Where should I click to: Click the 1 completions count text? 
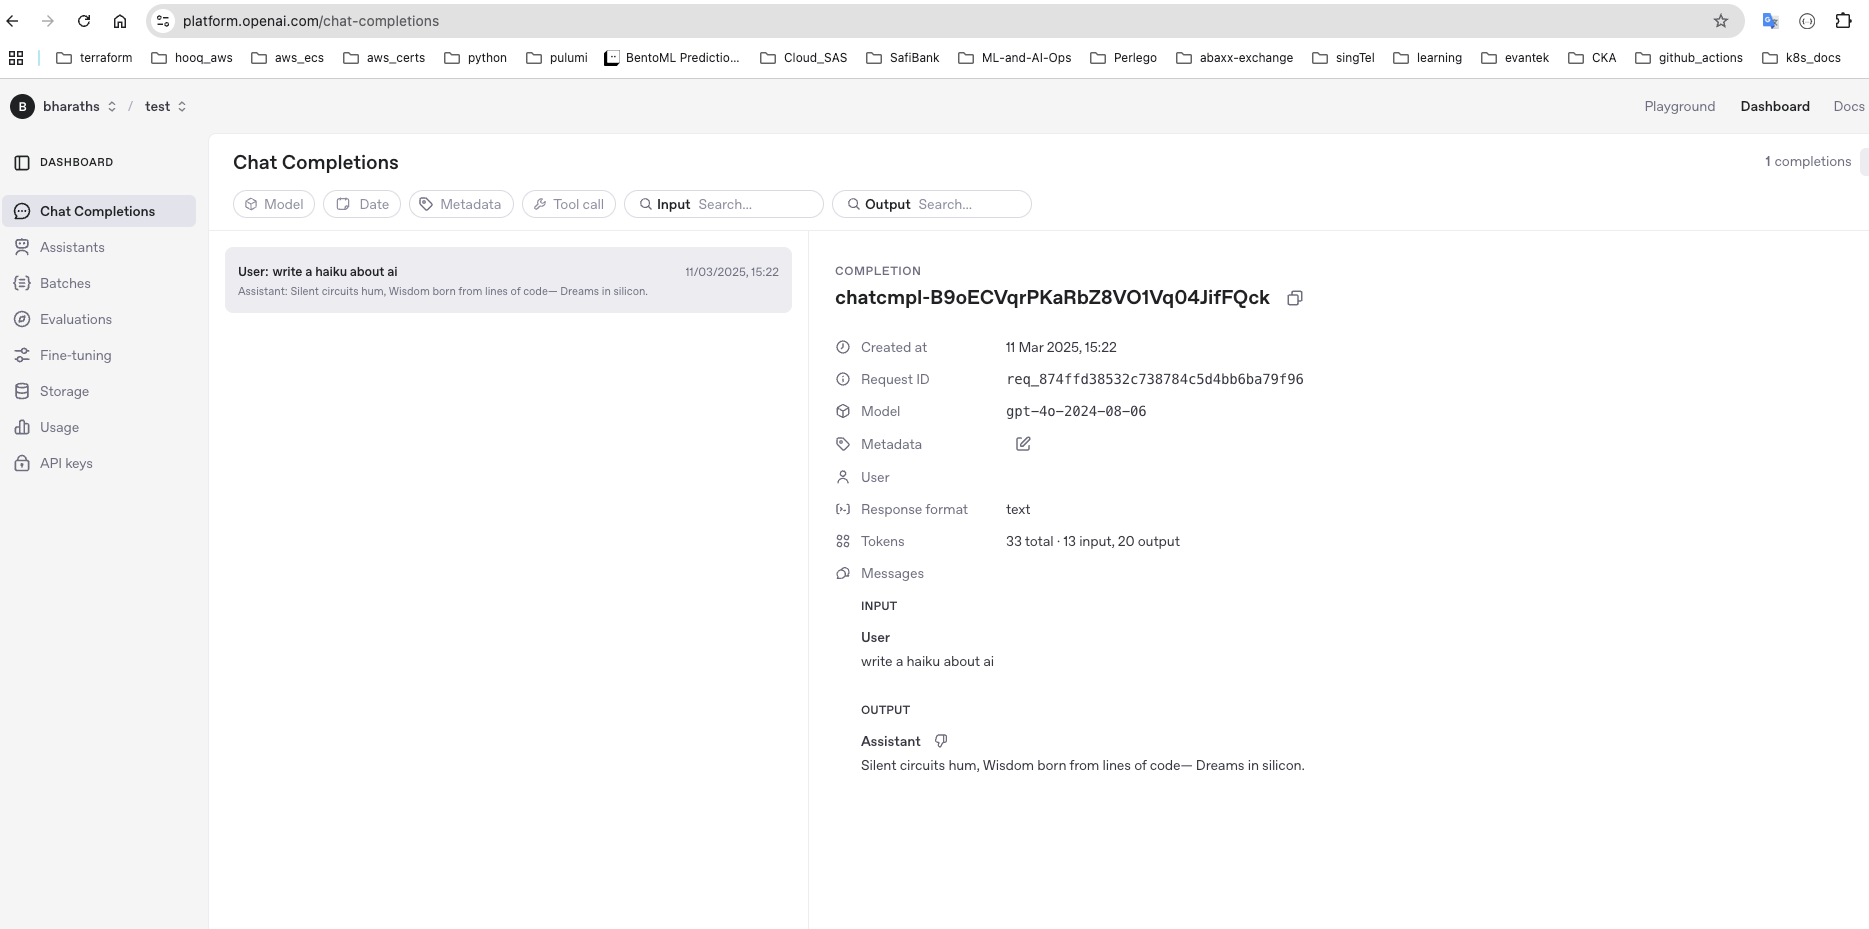(x=1808, y=161)
